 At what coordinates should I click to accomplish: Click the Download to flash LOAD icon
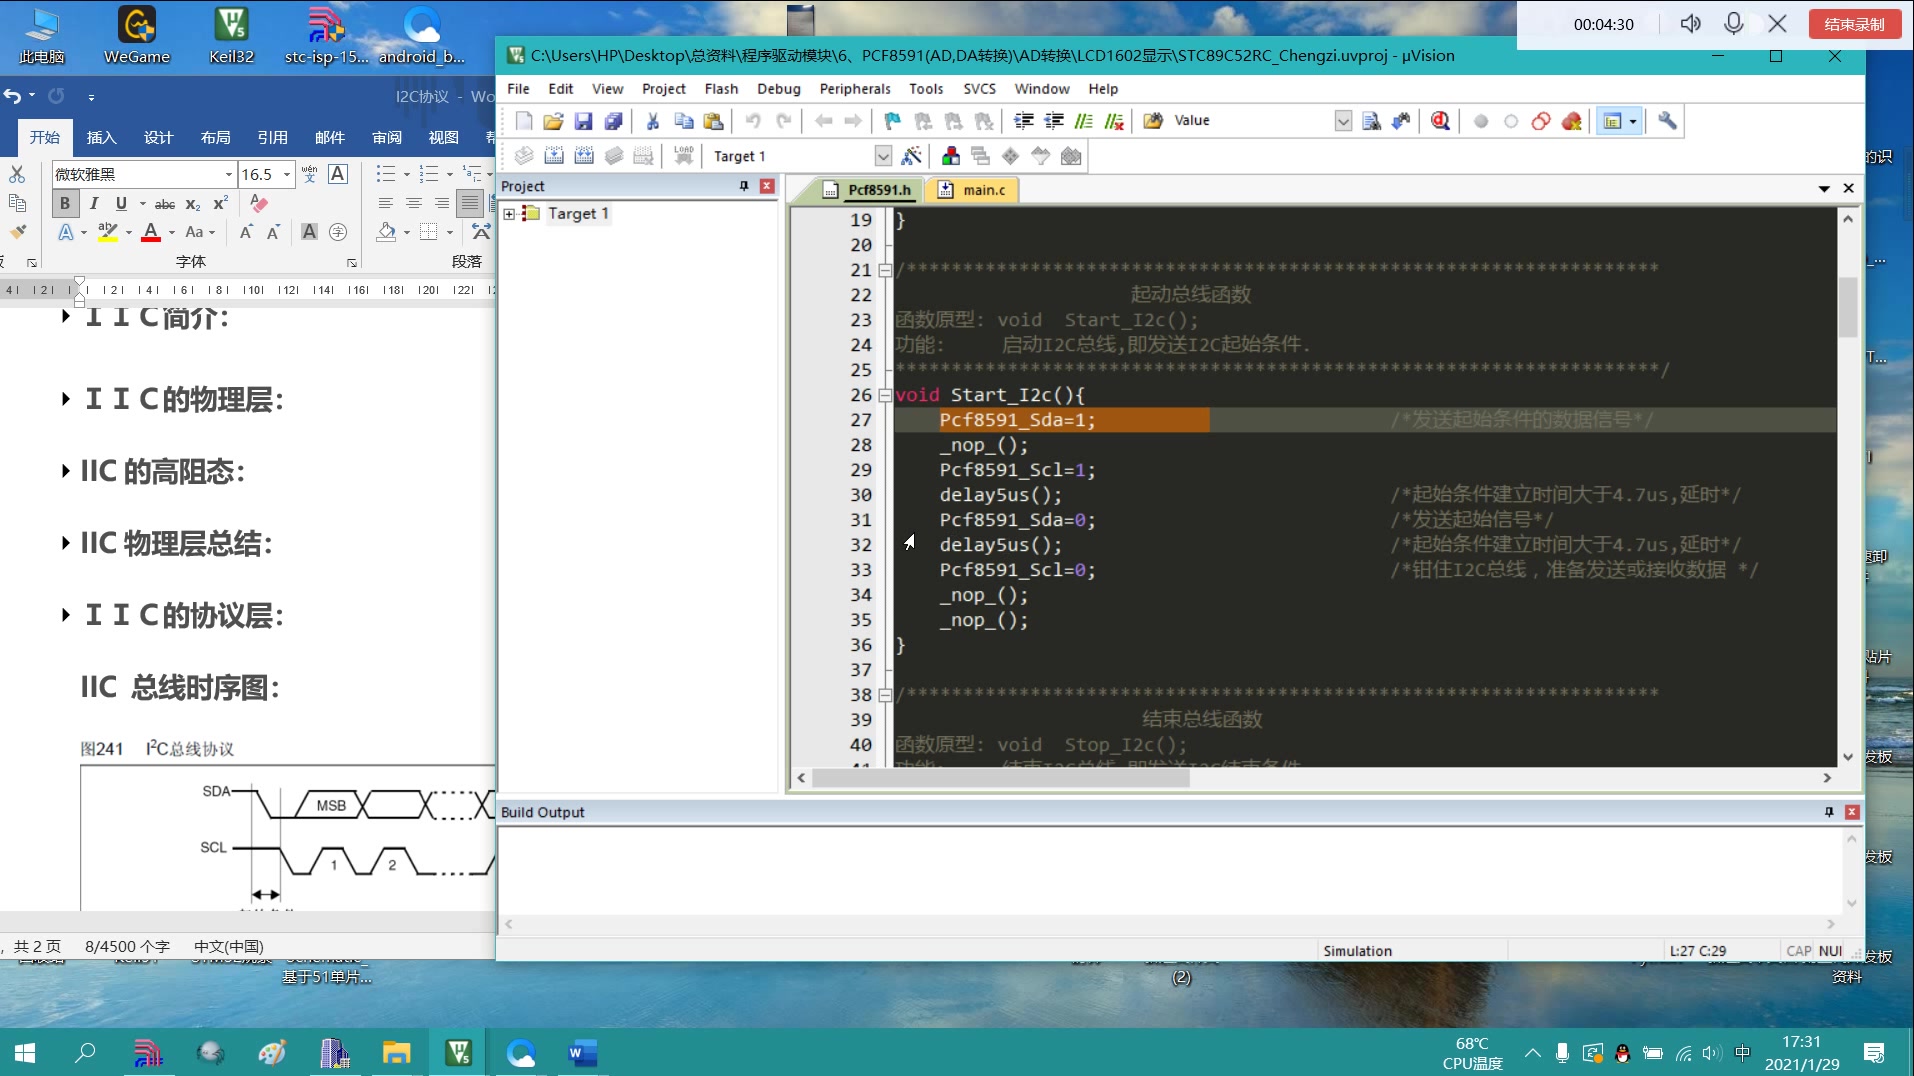684,156
